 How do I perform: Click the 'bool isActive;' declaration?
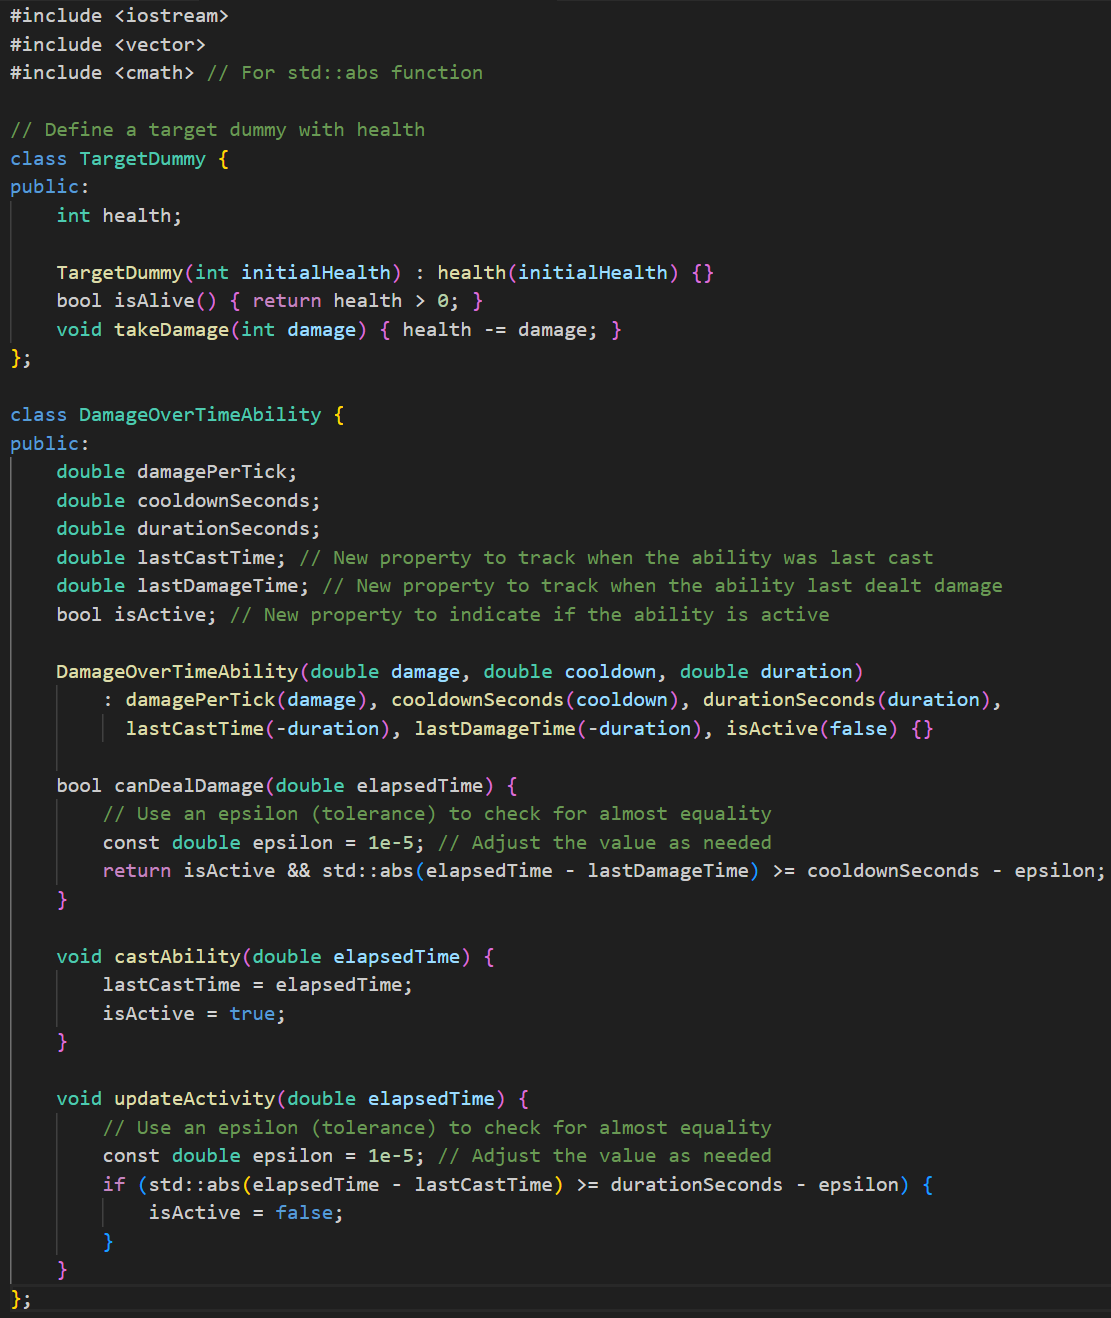(136, 615)
